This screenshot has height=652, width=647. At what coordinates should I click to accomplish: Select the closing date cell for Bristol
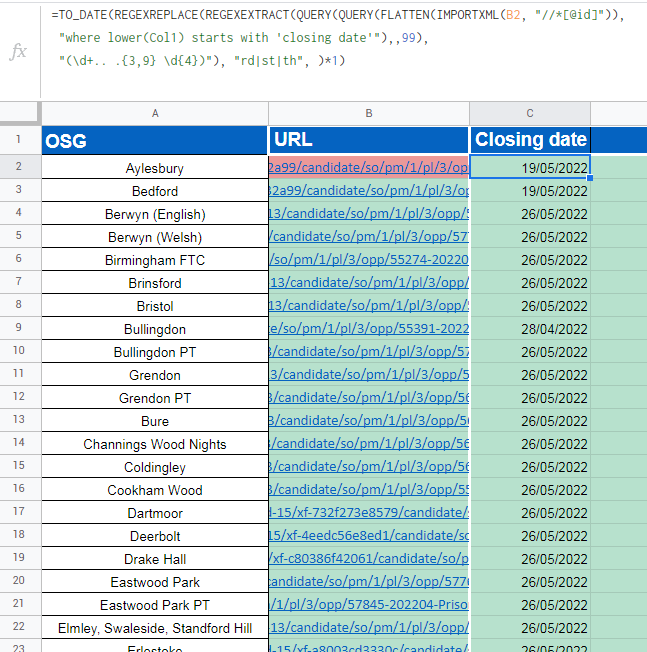point(530,306)
